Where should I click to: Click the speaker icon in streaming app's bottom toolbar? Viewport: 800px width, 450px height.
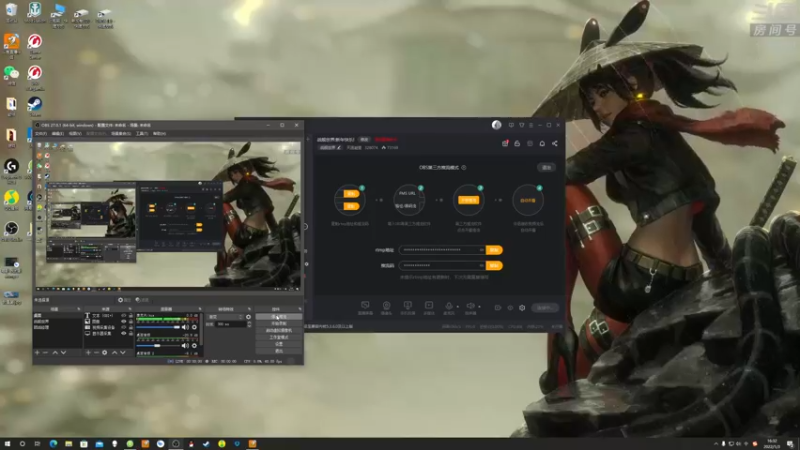pos(470,306)
